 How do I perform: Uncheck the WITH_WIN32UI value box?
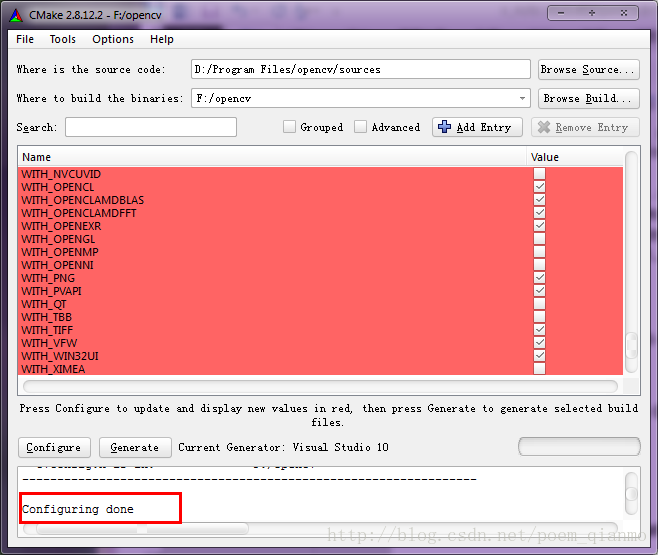tap(539, 356)
